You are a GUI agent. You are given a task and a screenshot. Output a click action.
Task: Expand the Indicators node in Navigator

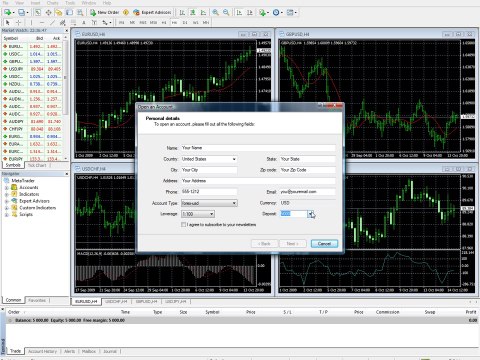[x=6, y=194]
